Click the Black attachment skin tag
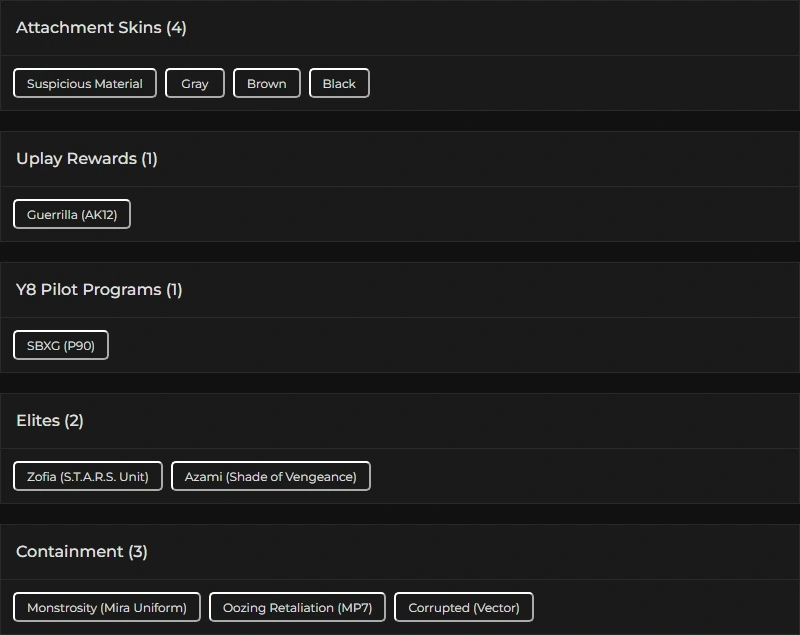The height and width of the screenshot is (635, 800). [339, 84]
